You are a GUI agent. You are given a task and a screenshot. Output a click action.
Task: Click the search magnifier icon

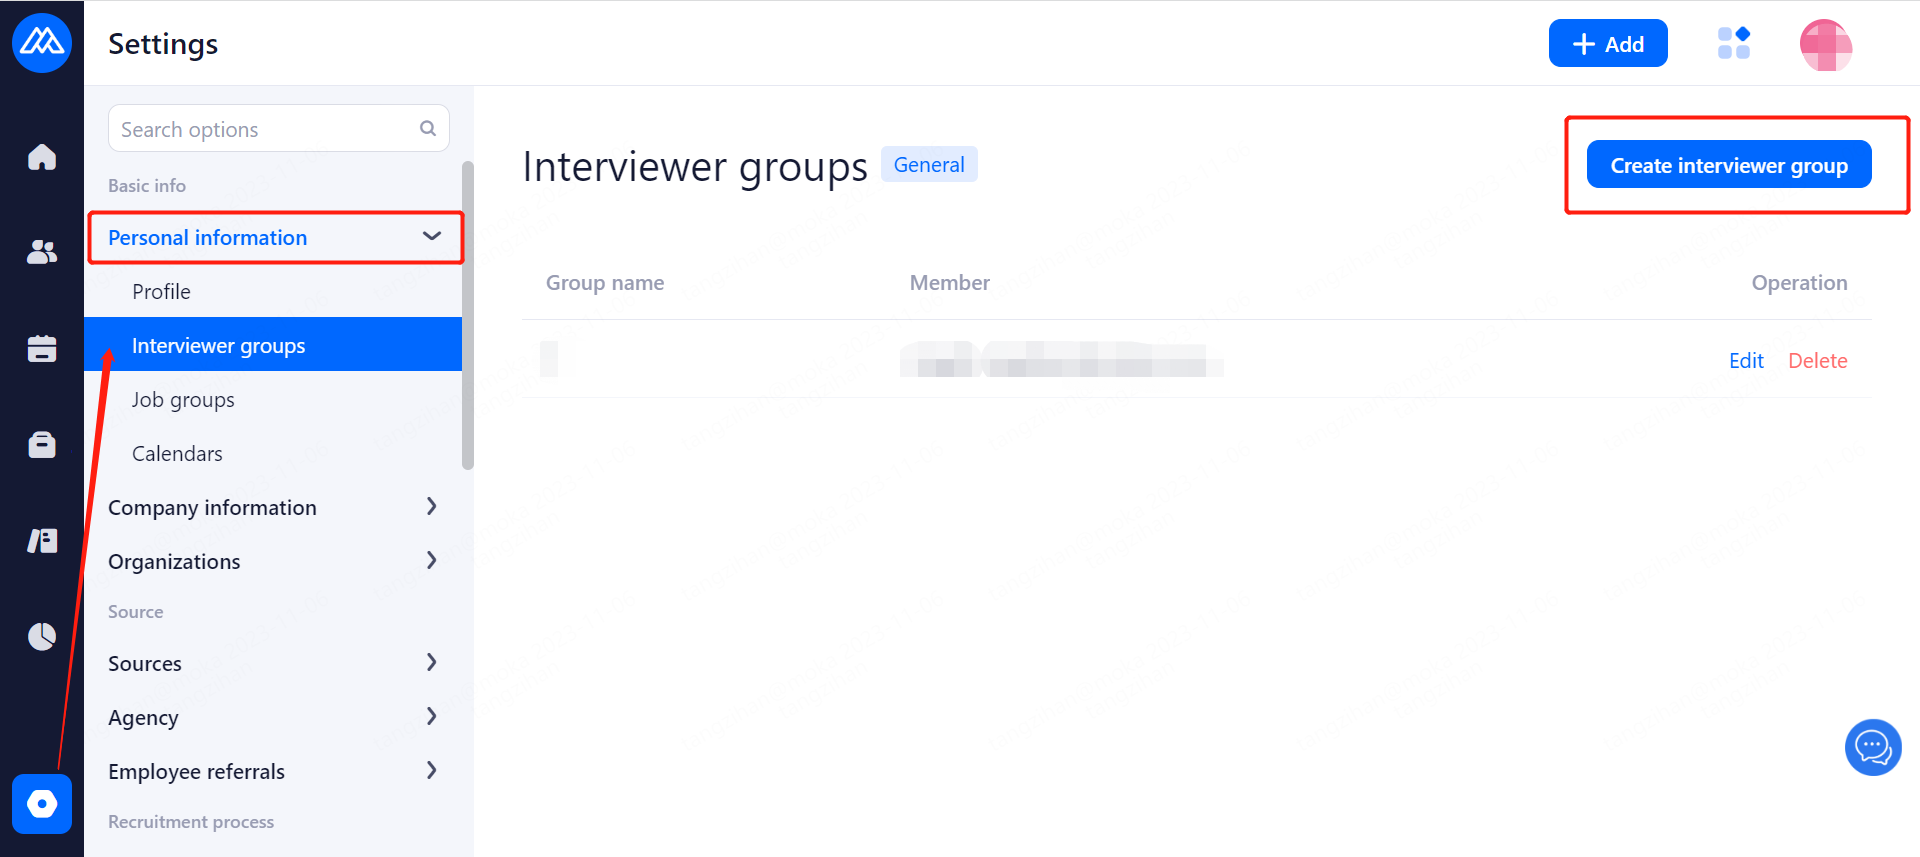tap(428, 128)
